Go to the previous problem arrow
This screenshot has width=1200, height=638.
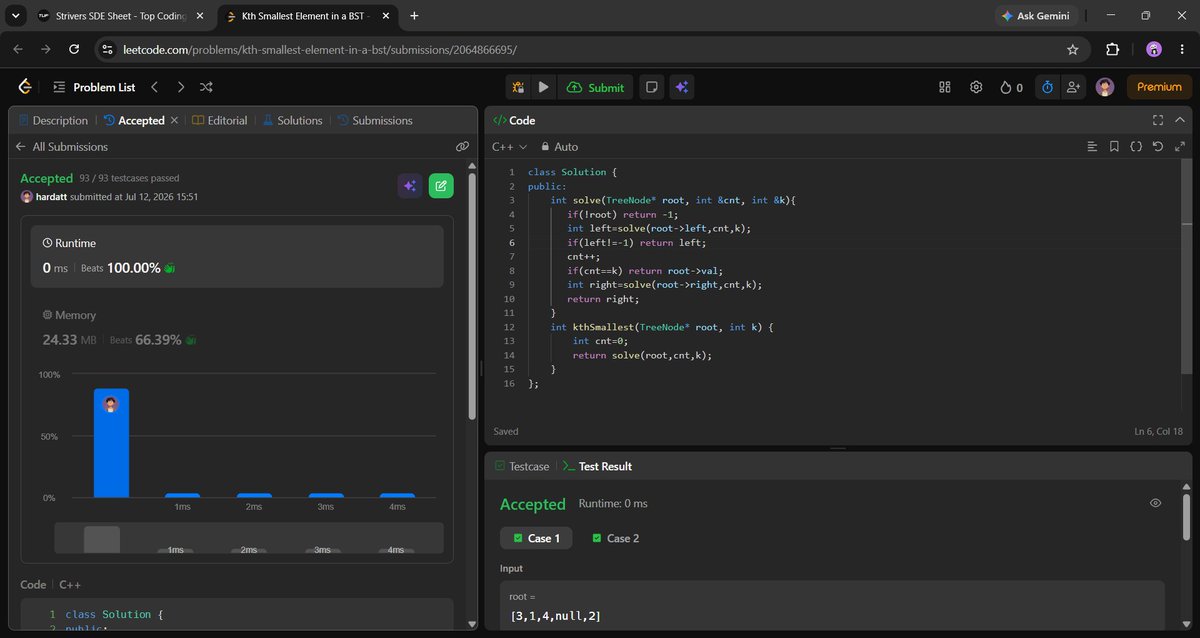click(154, 87)
